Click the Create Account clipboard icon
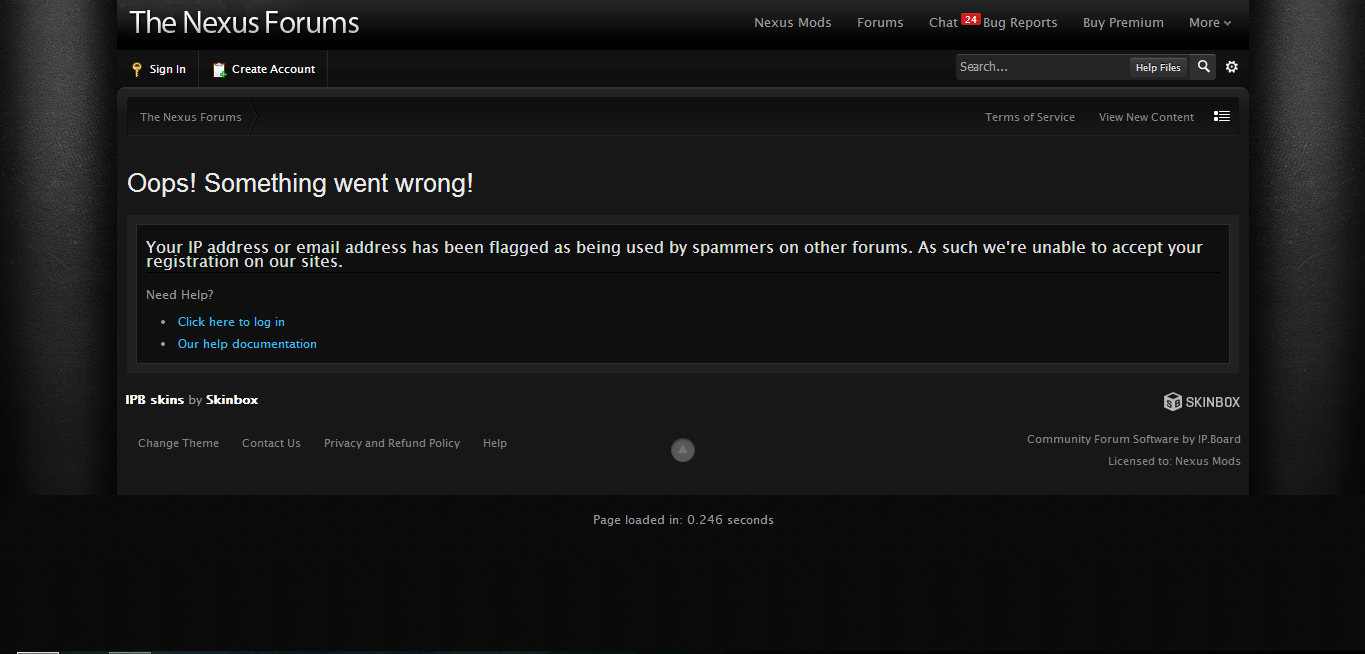 point(219,70)
